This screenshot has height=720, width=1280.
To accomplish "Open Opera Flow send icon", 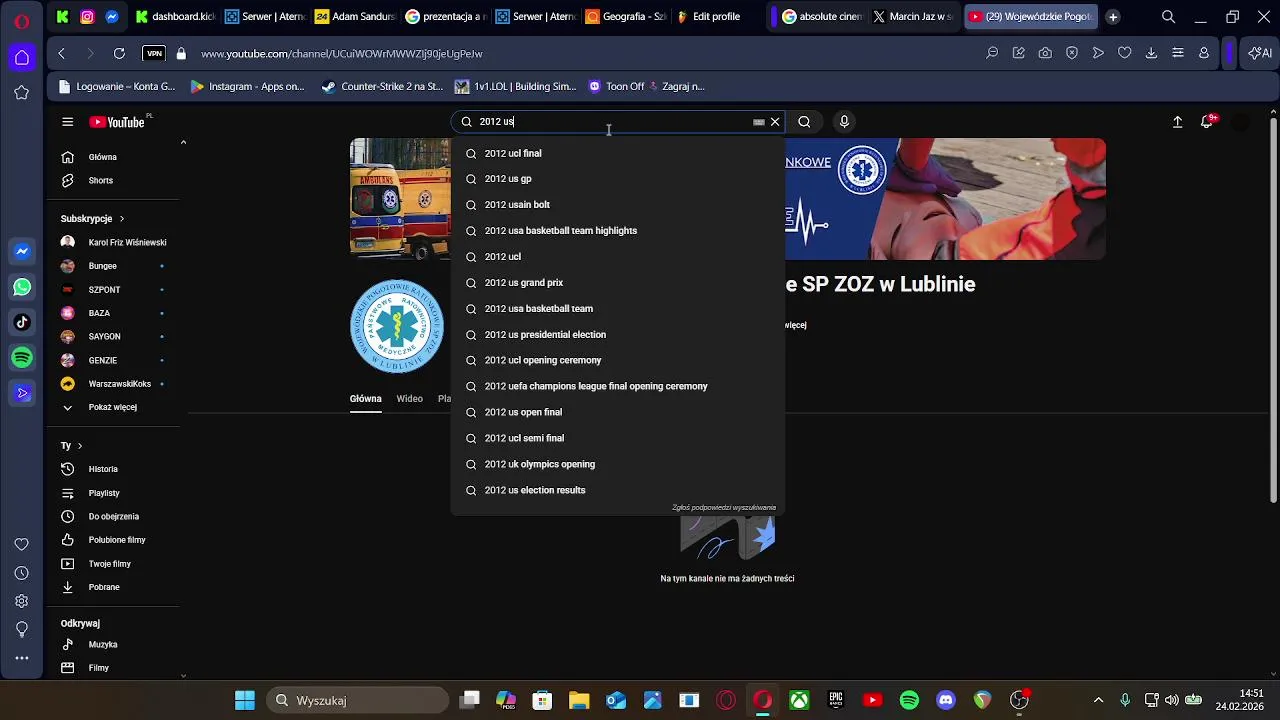I will tap(1098, 53).
